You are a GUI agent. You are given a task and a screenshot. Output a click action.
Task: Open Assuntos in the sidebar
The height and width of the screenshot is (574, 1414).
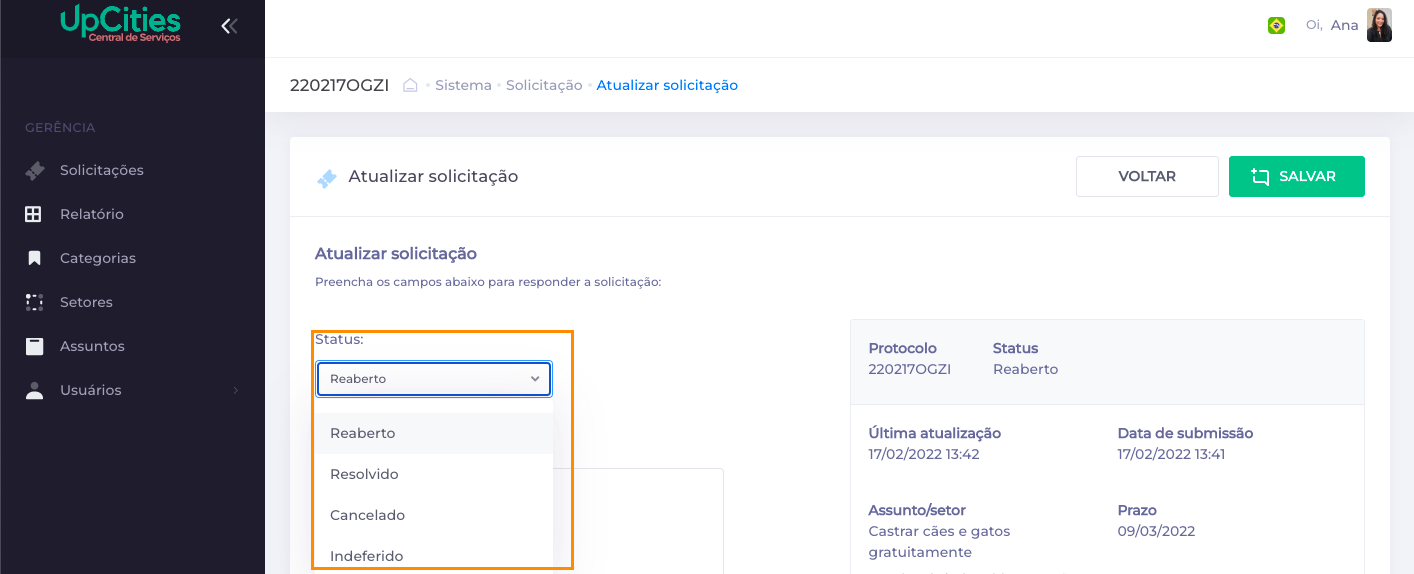click(x=92, y=346)
